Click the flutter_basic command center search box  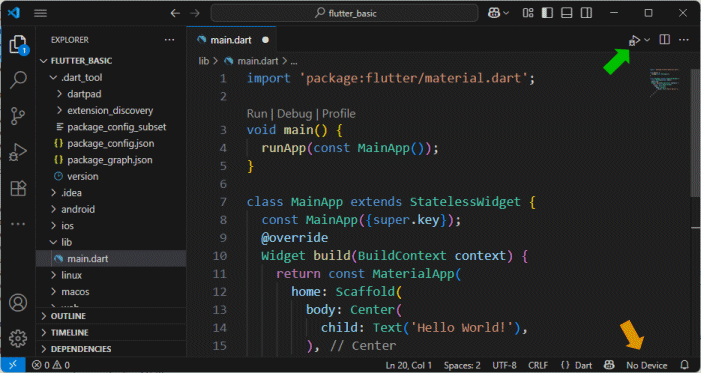(x=344, y=13)
